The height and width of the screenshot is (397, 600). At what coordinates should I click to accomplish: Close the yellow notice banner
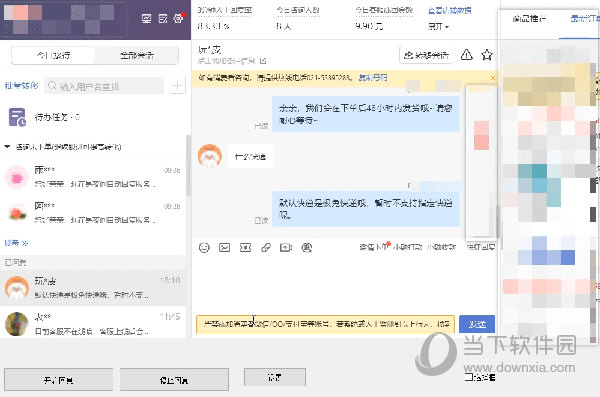tap(493, 78)
